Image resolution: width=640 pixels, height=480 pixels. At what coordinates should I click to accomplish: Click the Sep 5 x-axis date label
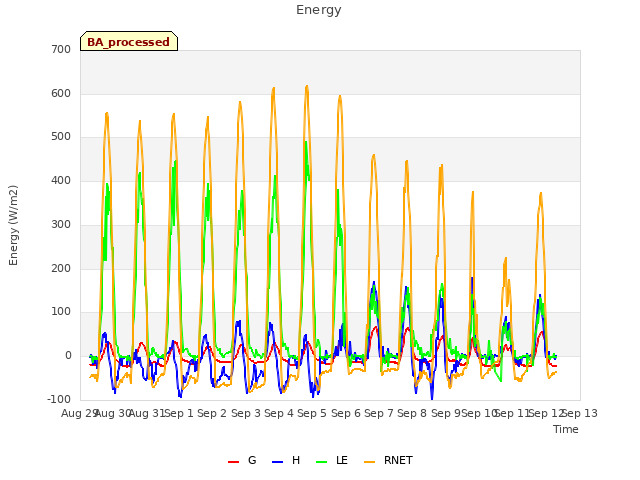[x=312, y=413]
